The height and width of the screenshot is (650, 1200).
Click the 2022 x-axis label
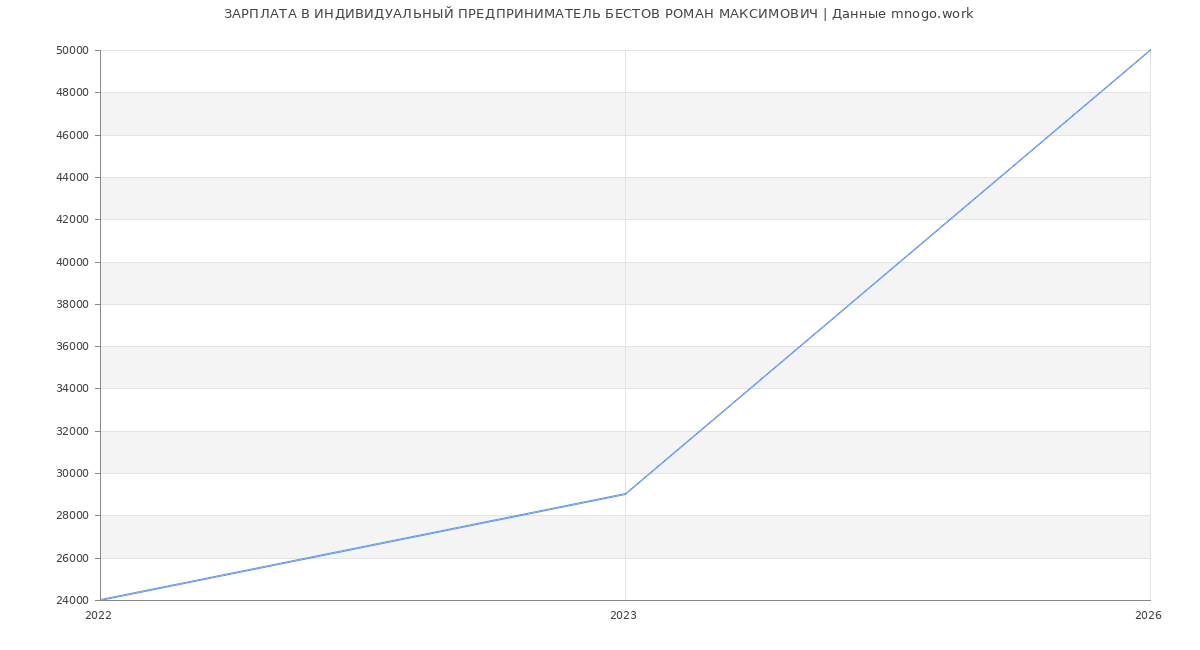point(98,616)
